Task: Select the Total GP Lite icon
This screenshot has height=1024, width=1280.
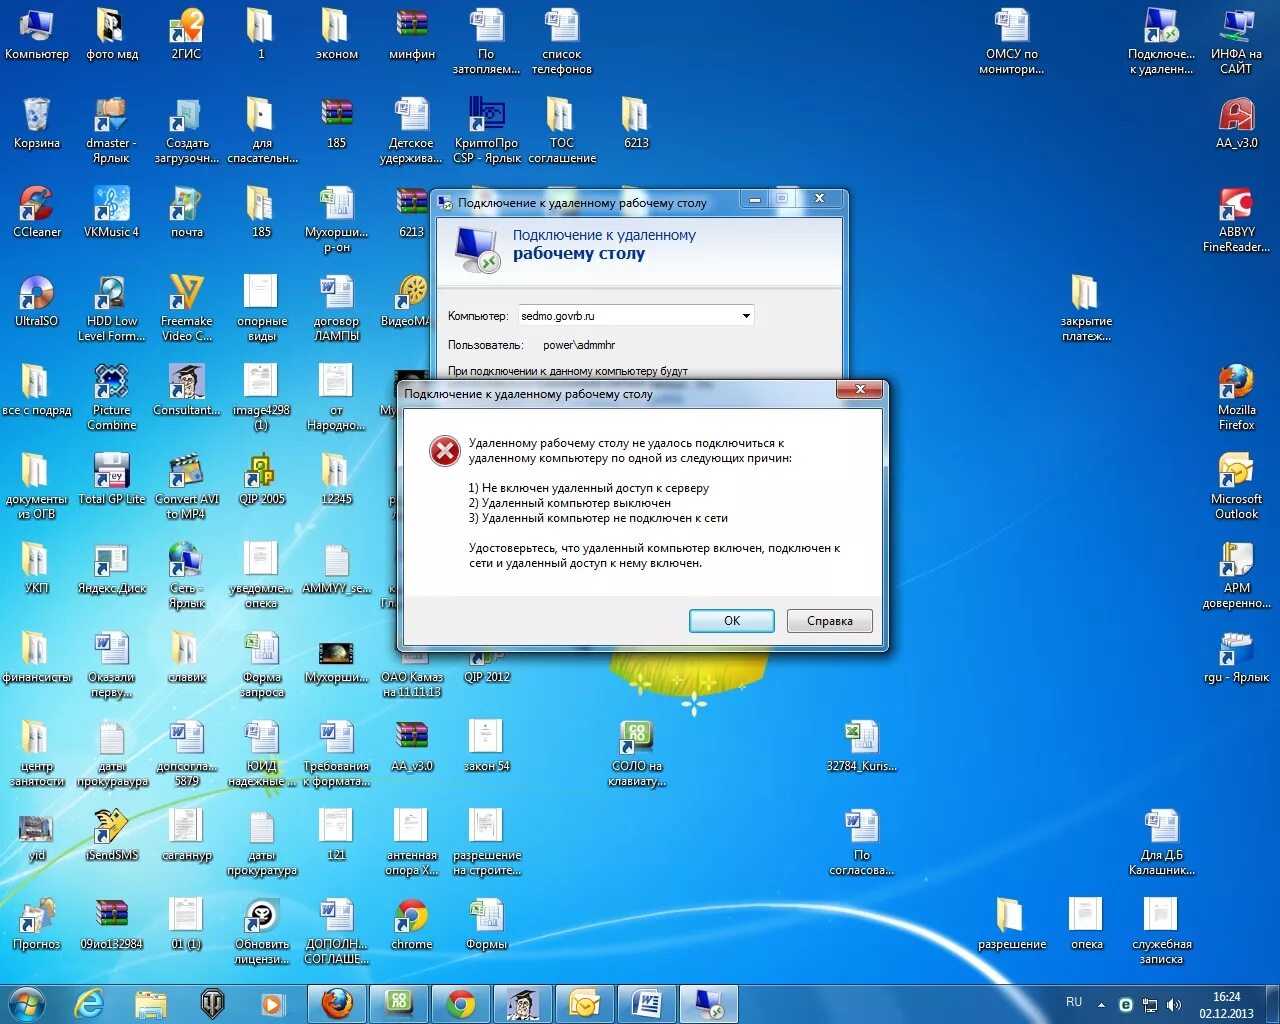Action: [111, 479]
